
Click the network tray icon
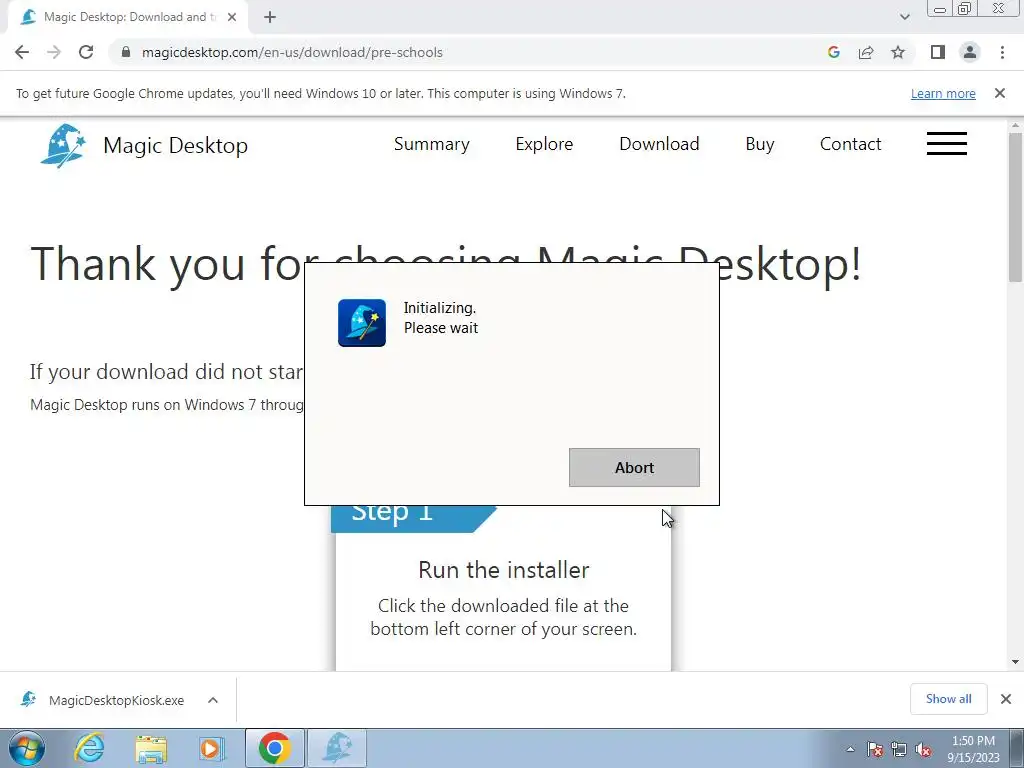pos(899,749)
